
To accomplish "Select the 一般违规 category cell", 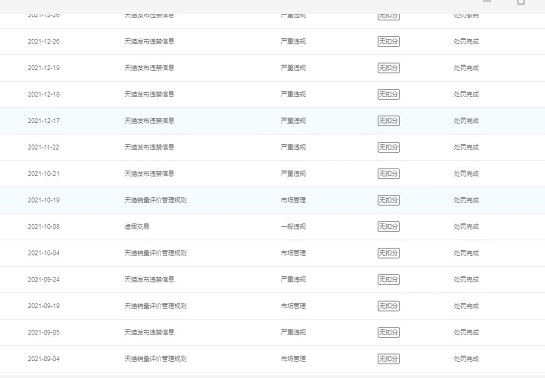I will tap(293, 227).
